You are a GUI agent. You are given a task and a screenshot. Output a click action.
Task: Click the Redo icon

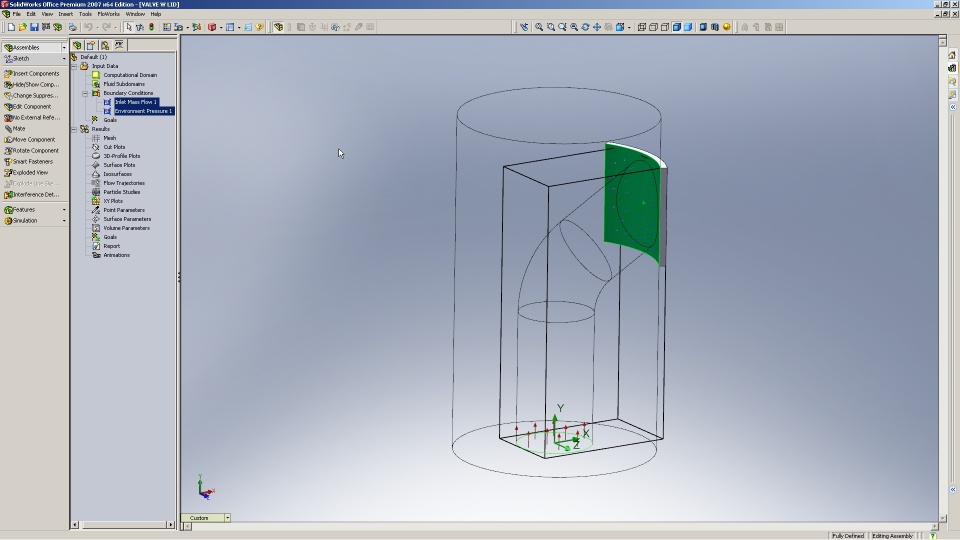[107, 27]
